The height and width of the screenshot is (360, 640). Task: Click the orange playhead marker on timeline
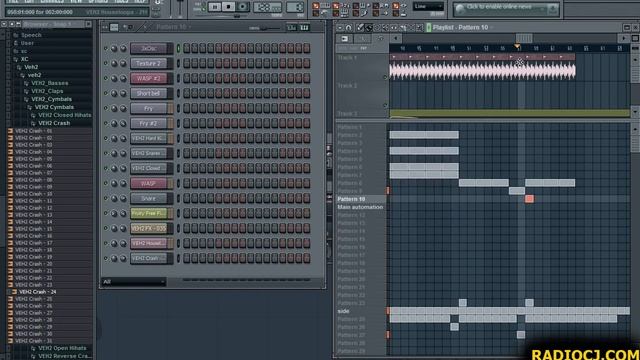(517, 46)
